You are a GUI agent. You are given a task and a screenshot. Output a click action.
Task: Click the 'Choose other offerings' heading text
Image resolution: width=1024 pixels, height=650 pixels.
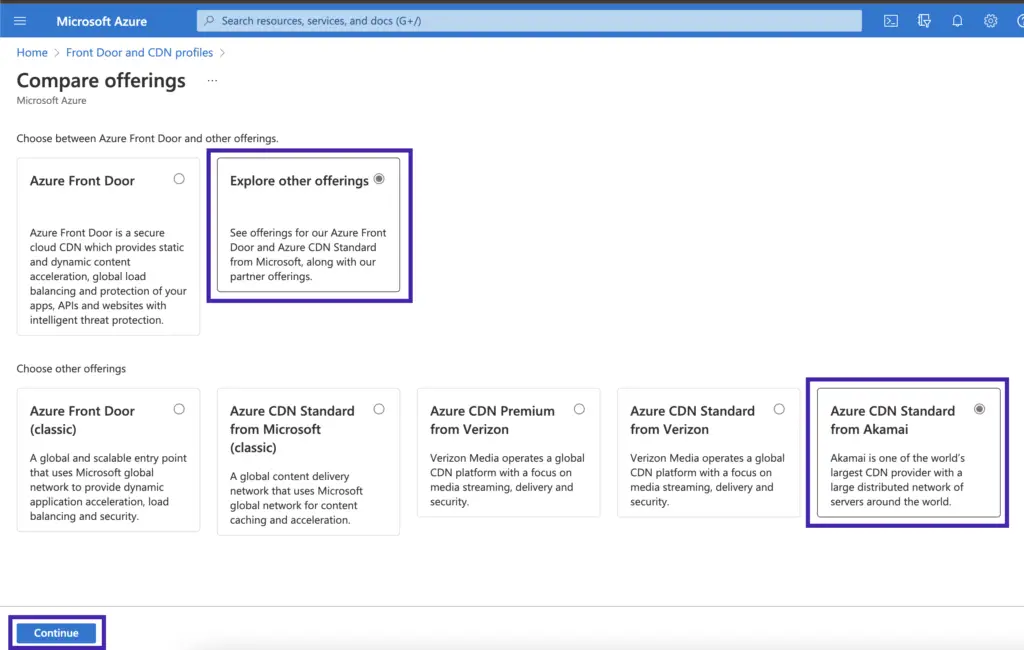coord(71,368)
